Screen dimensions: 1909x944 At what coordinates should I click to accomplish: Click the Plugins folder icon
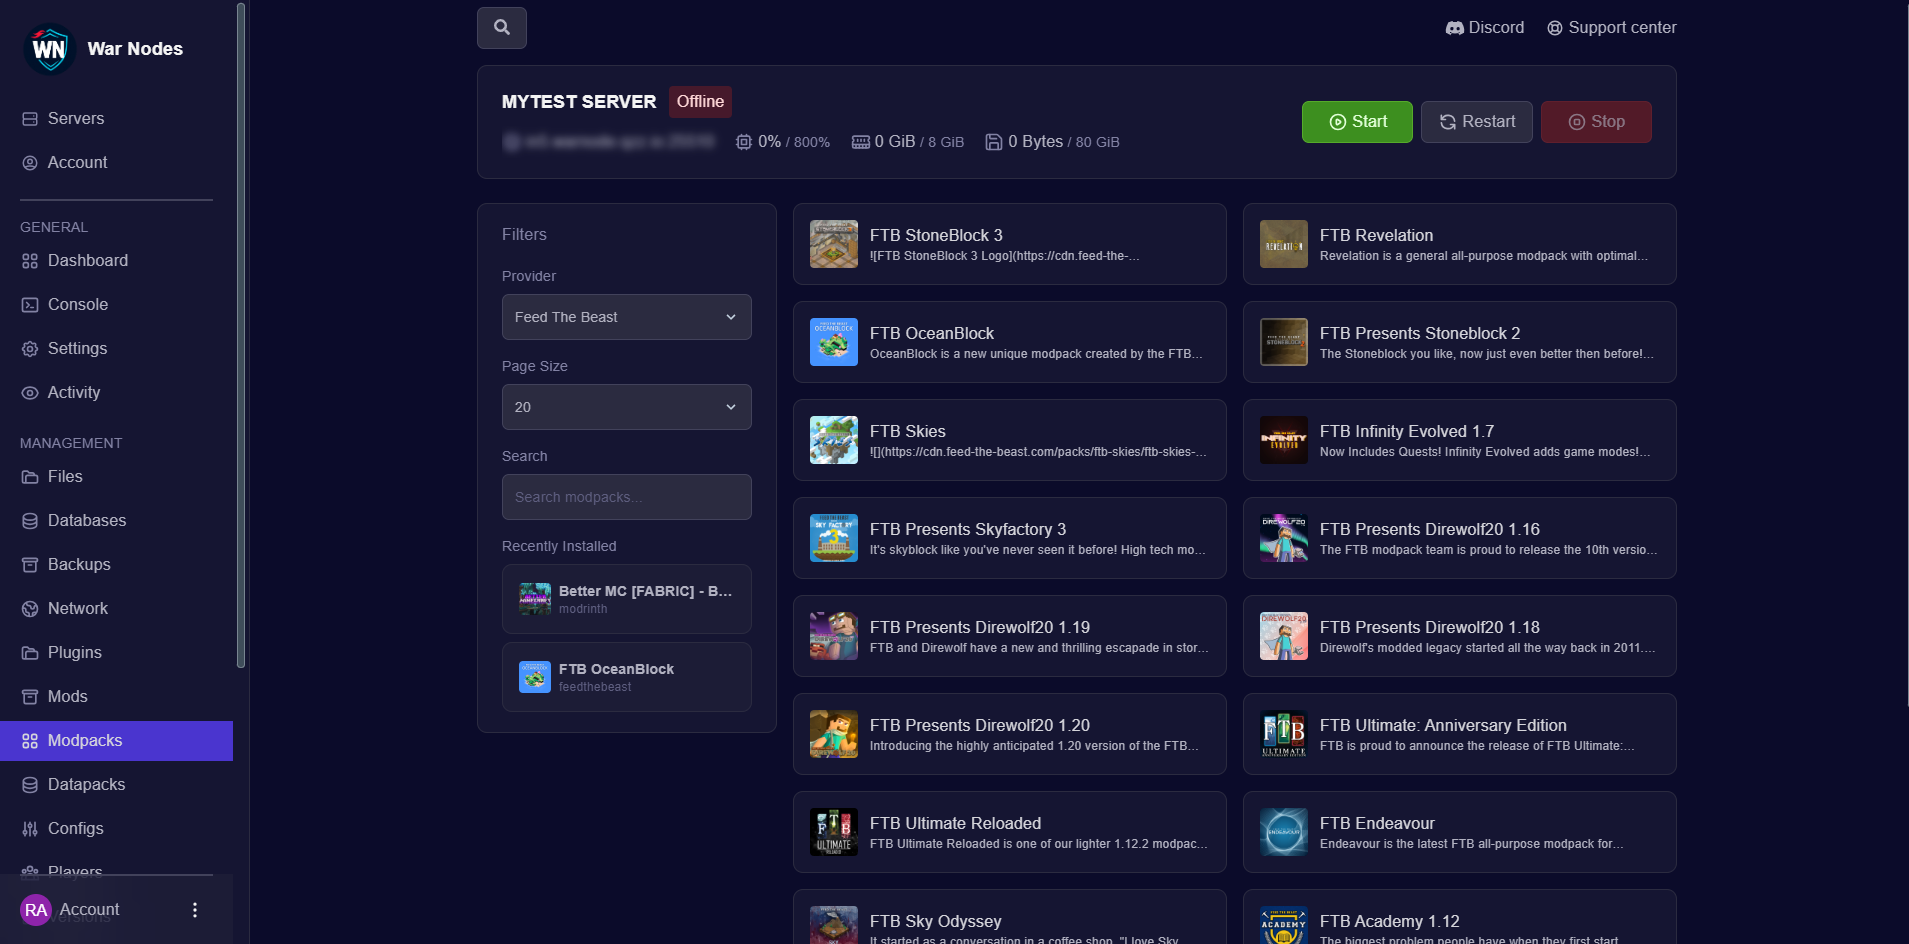[30, 653]
